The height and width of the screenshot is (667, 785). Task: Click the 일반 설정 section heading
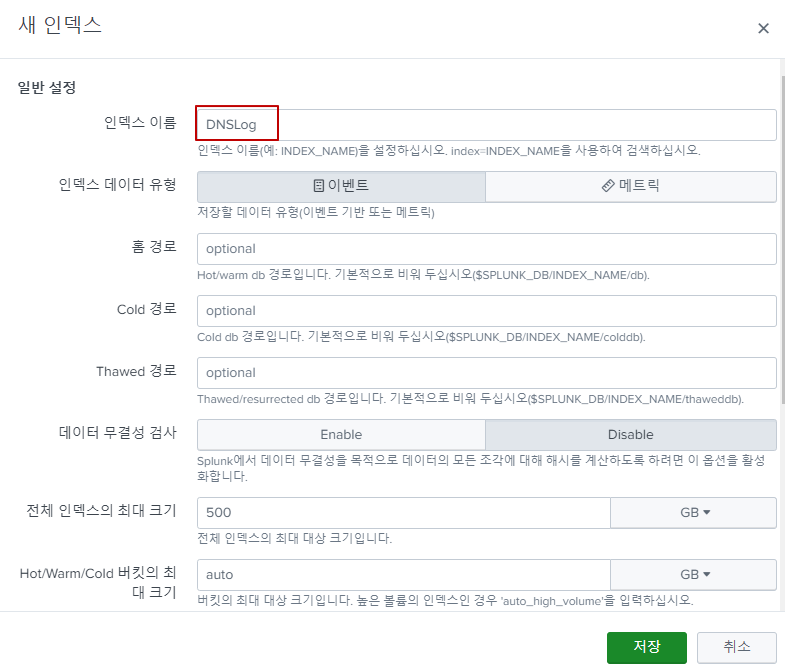pos(47,88)
